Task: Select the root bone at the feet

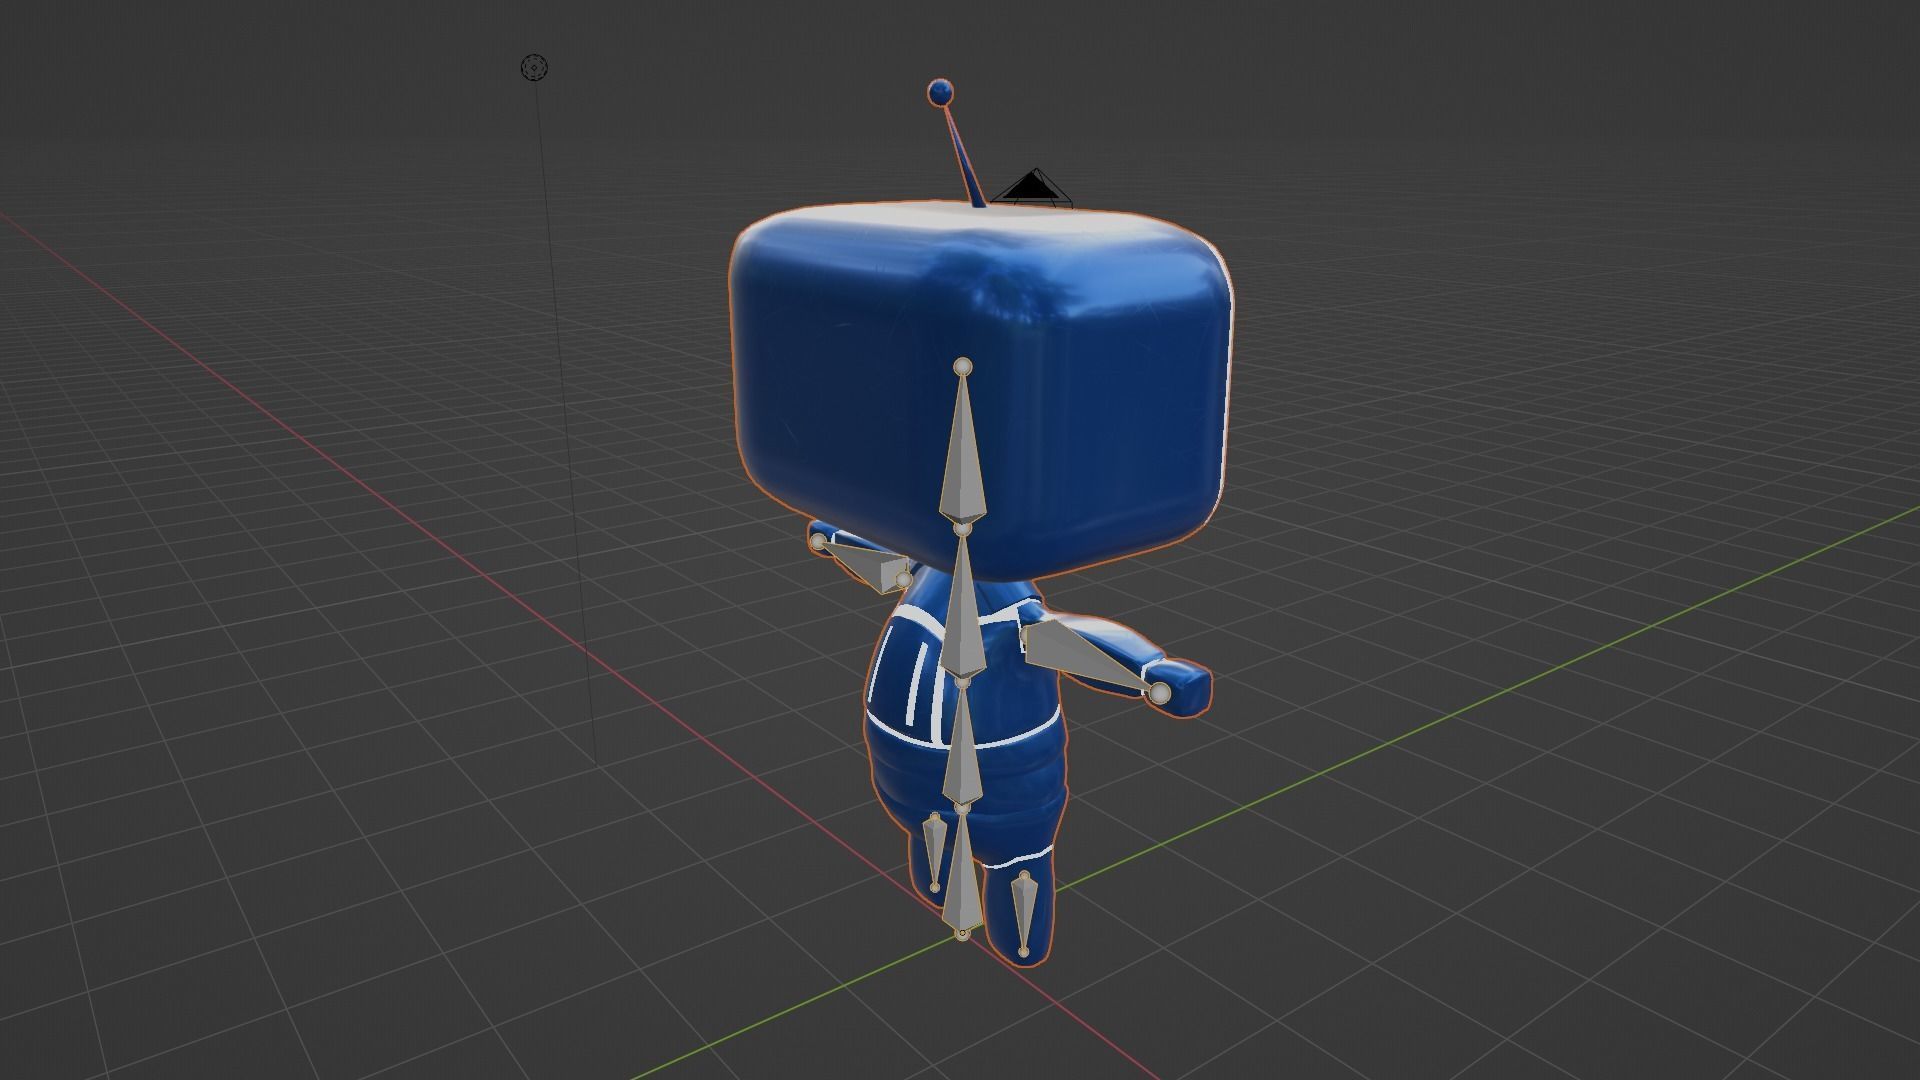Action: pos(961,873)
